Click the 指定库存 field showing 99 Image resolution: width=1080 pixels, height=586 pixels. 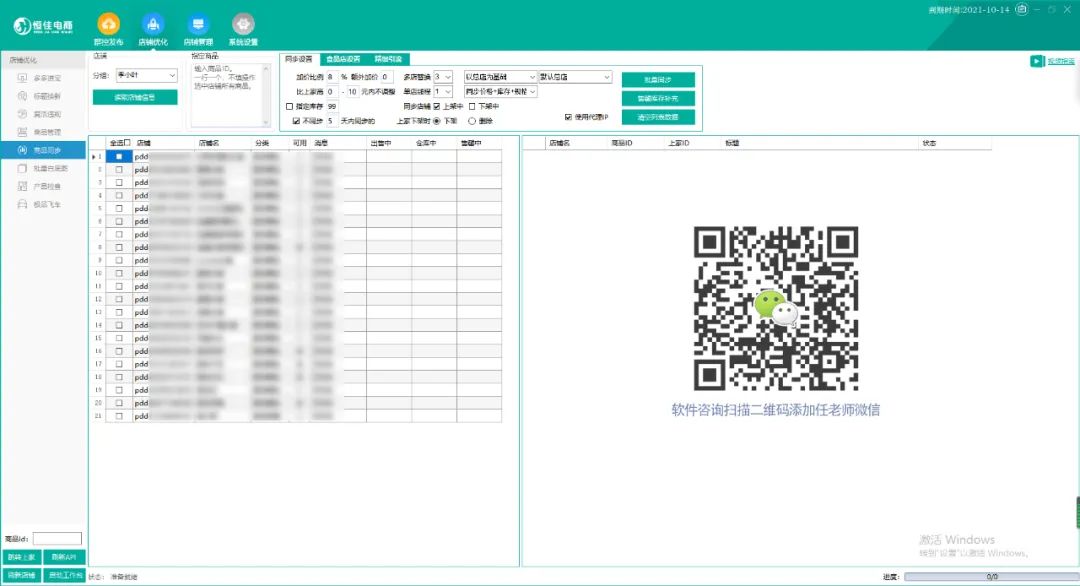(332, 107)
